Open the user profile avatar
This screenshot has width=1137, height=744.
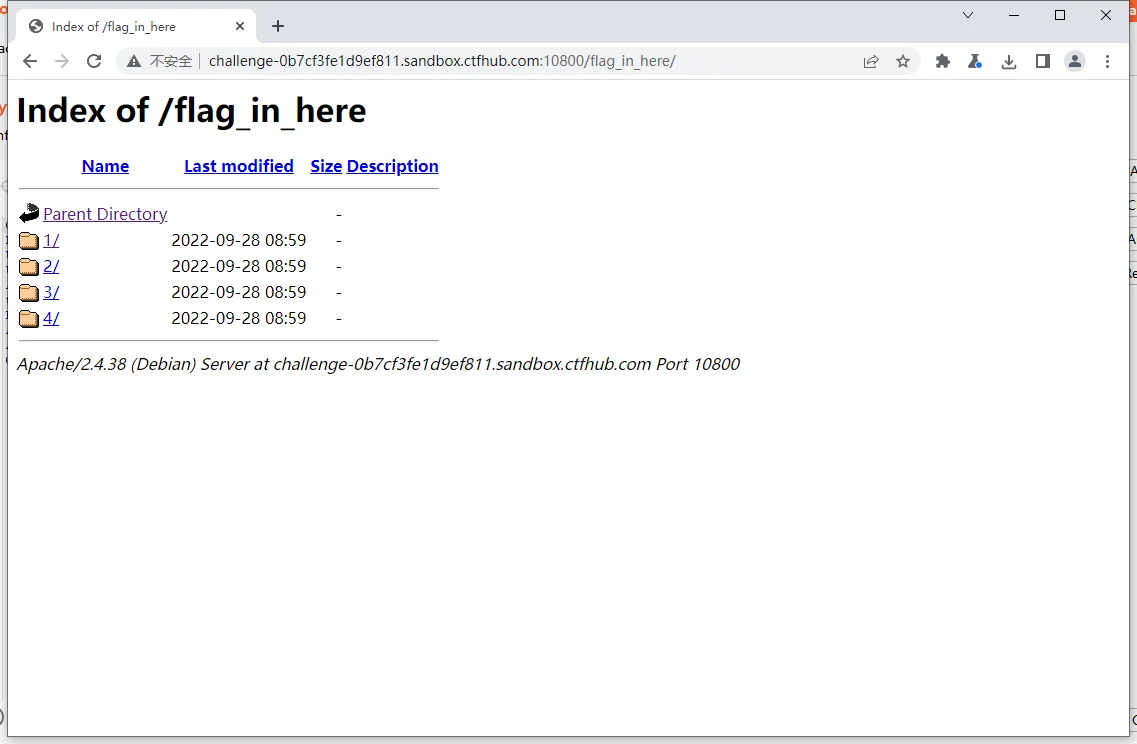coord(1075,61)
